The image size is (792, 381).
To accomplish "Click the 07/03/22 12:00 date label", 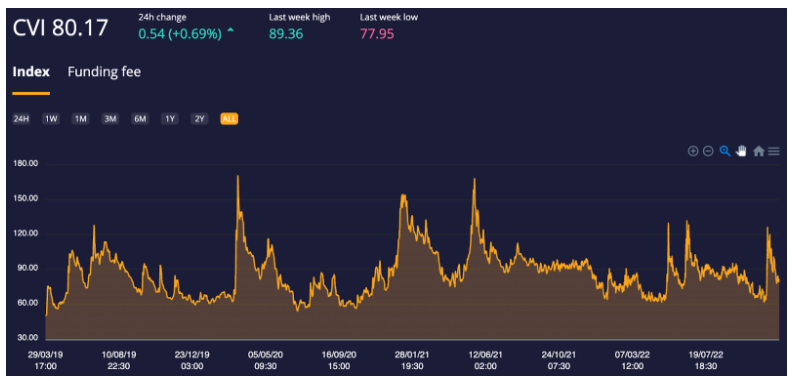I will click(632, 360).
